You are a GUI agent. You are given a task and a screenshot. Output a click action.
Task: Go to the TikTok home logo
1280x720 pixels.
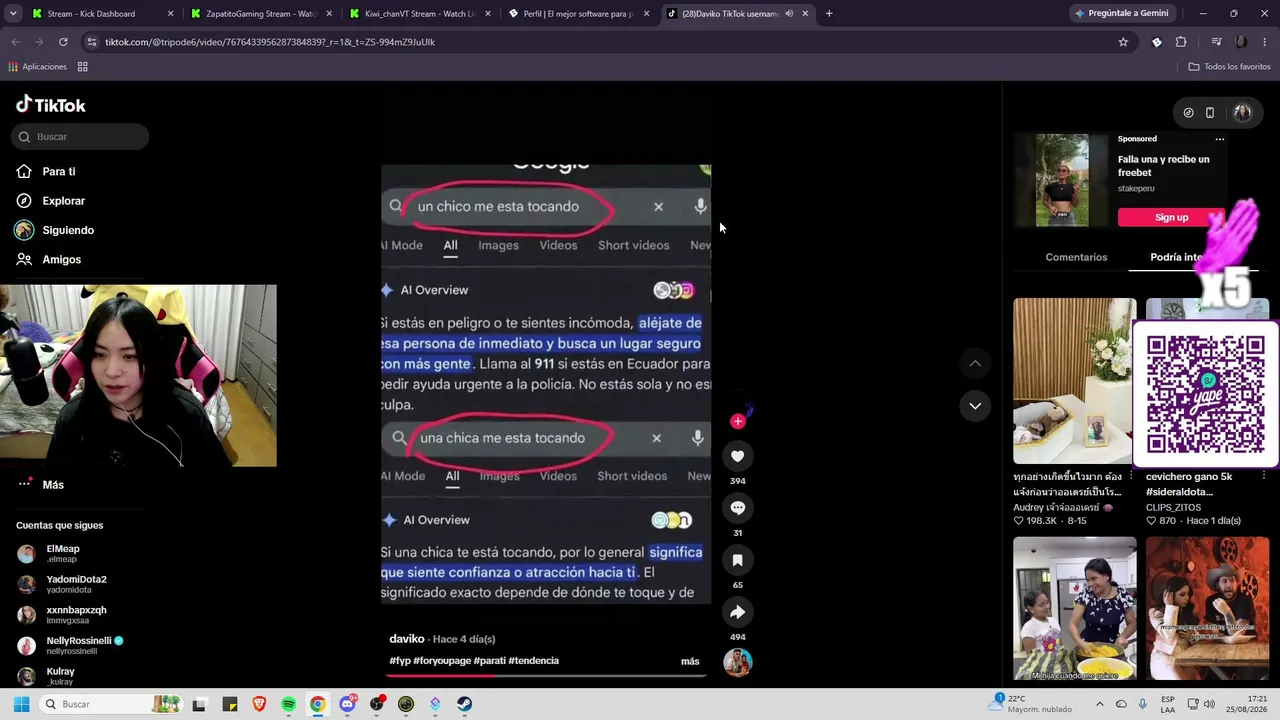(51, 105)
